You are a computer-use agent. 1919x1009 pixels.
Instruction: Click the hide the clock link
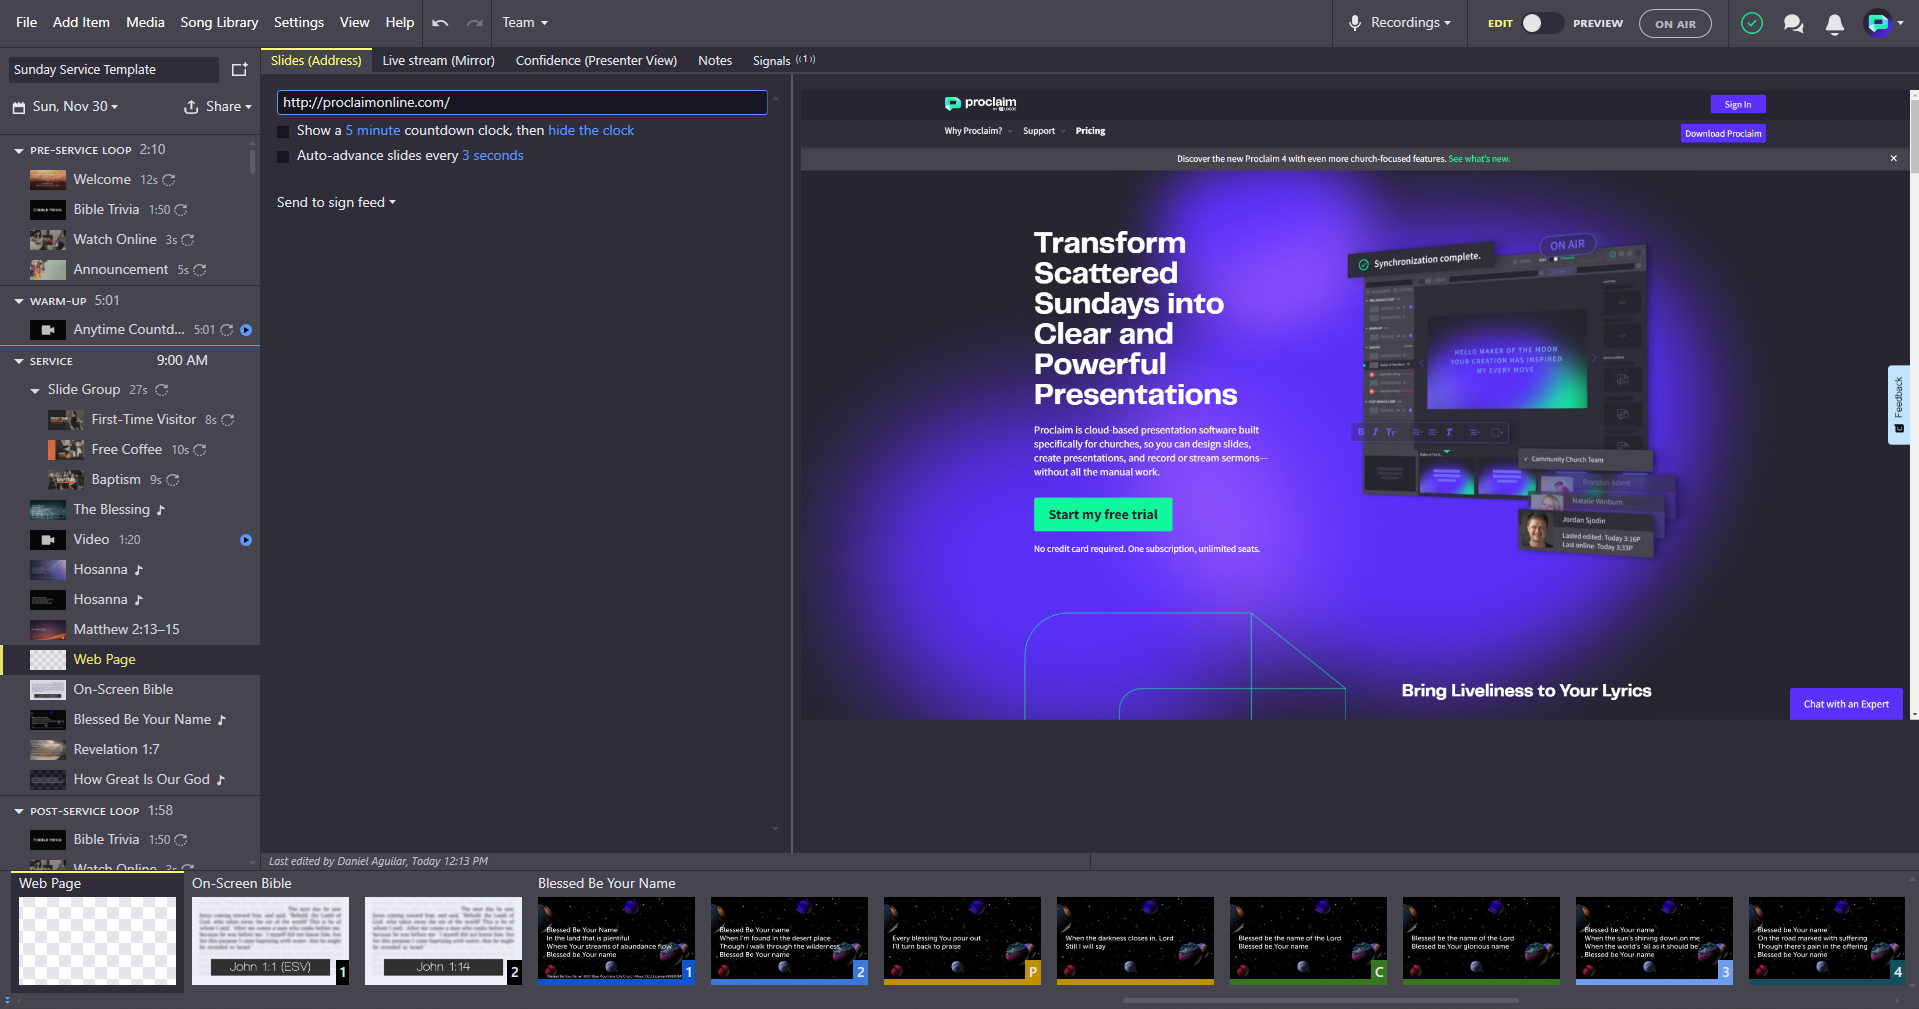591,131
